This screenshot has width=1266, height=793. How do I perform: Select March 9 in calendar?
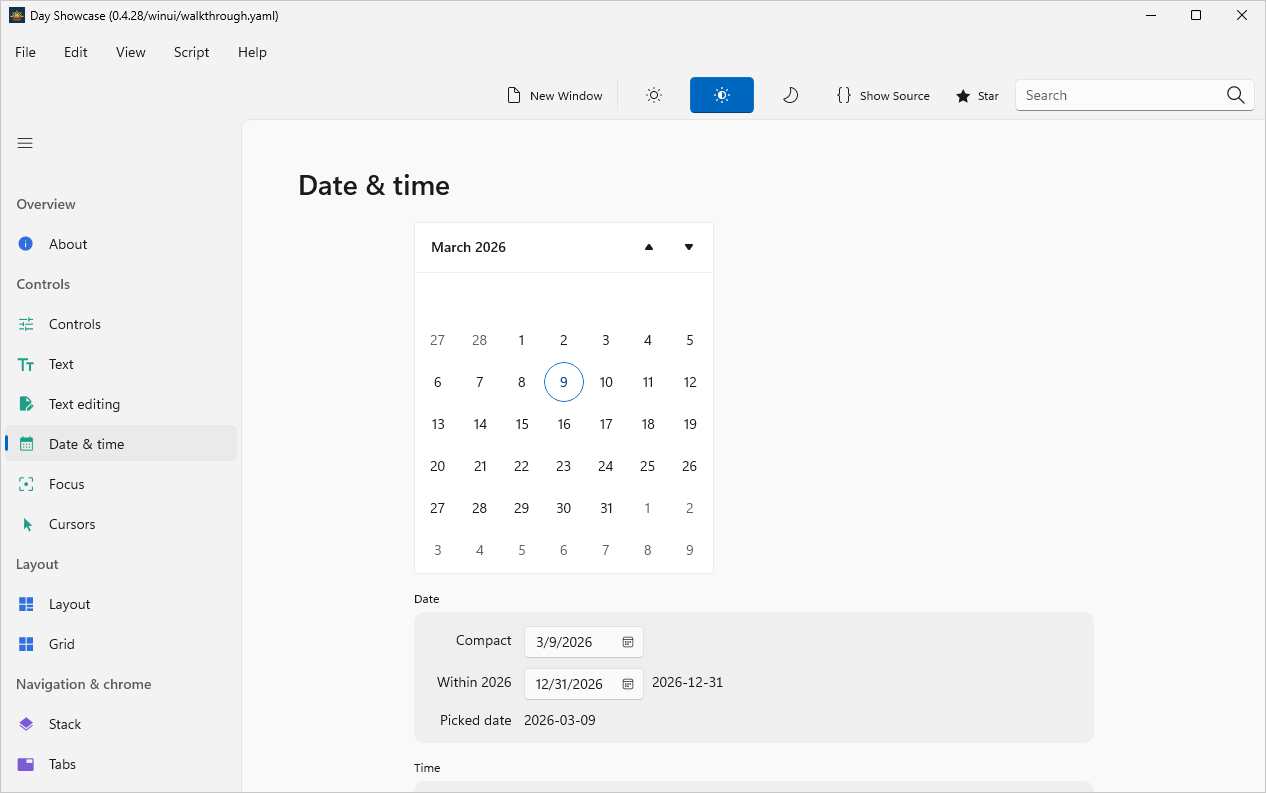[564, 382]
